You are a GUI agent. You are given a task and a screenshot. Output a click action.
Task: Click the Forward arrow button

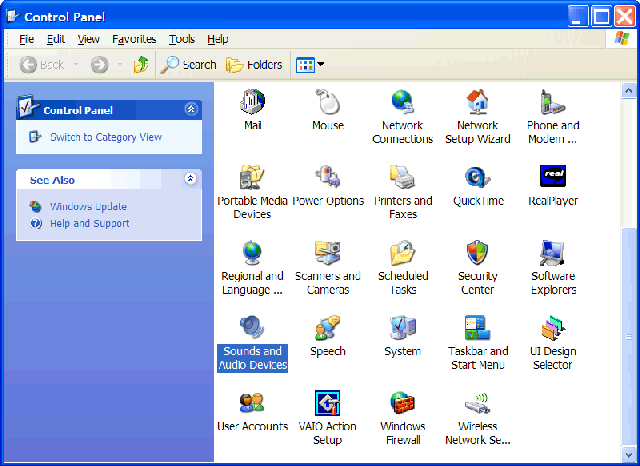coord(100,64)
